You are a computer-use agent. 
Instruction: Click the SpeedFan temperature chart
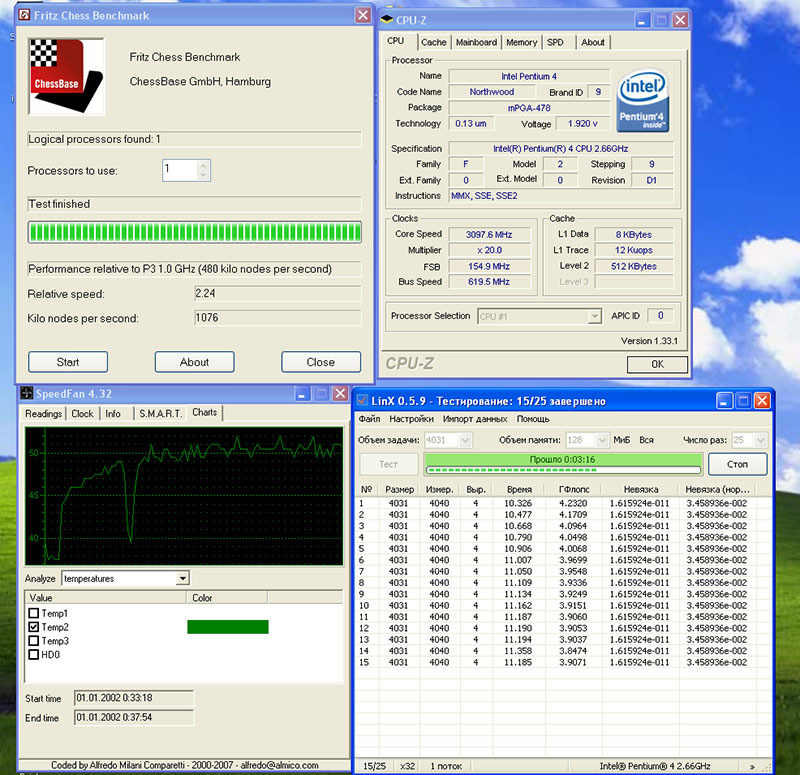coord(184,496)
